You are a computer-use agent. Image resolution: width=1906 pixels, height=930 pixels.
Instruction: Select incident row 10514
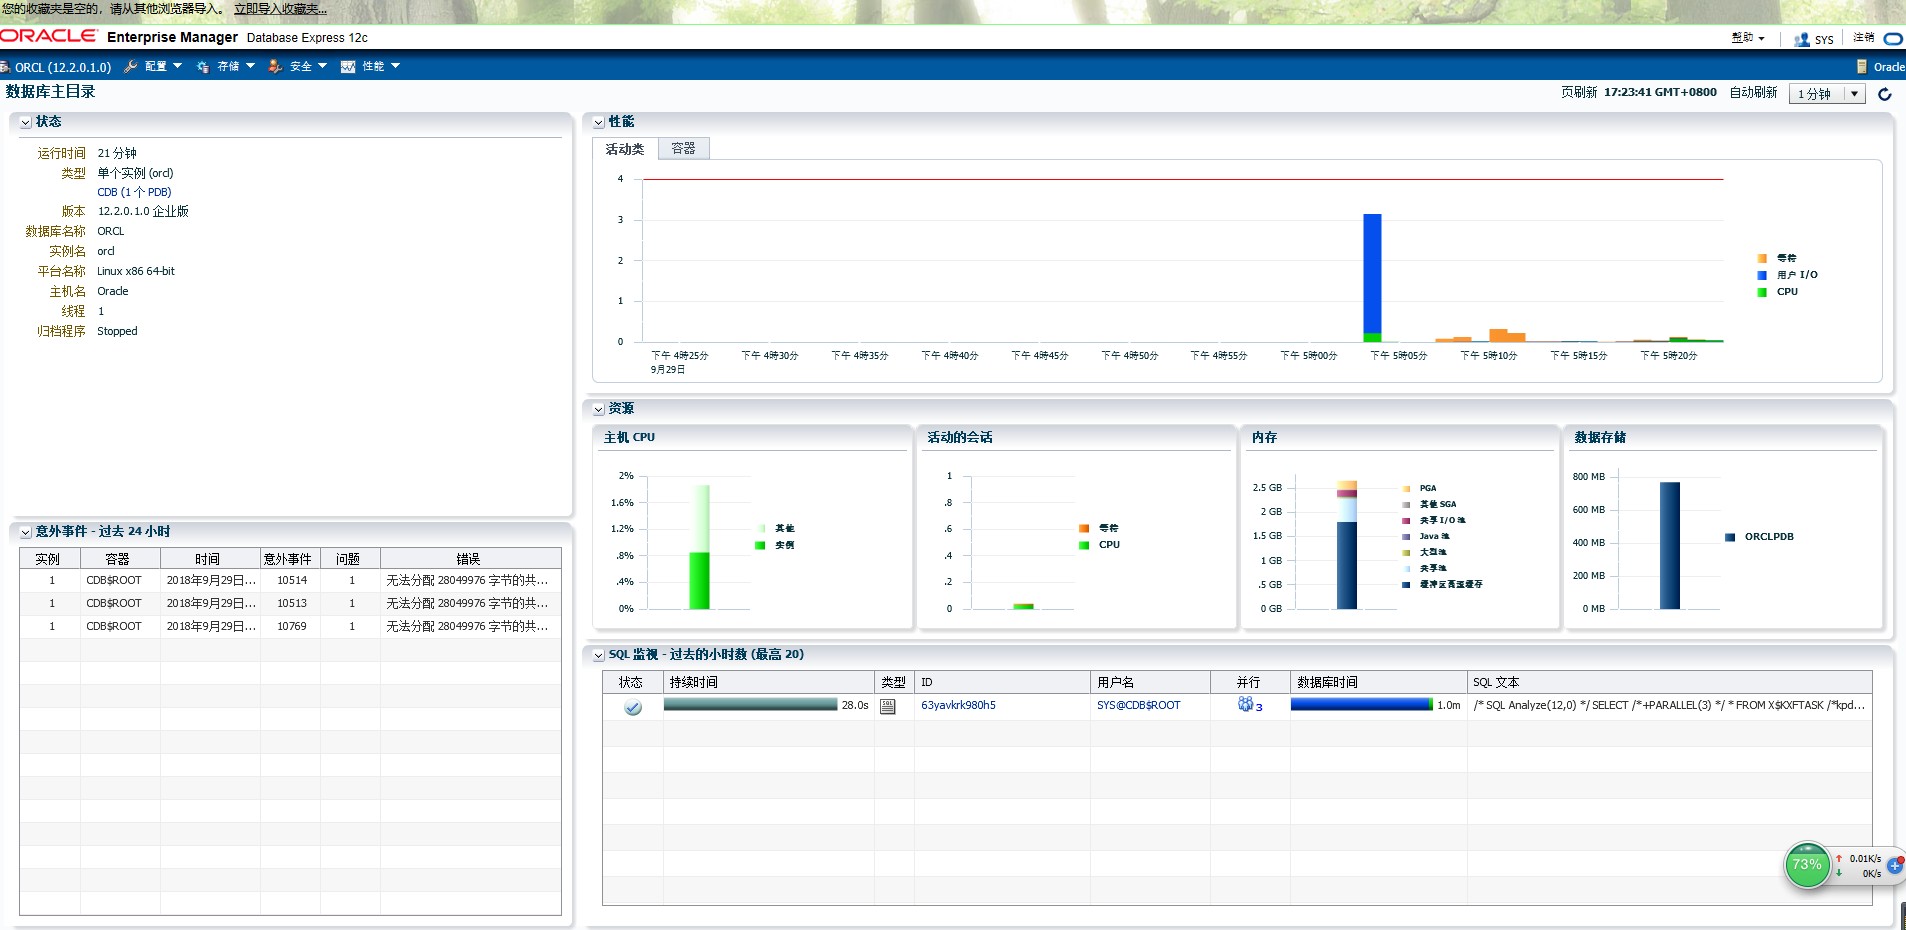pyautogui.click(x=290, y=580)
